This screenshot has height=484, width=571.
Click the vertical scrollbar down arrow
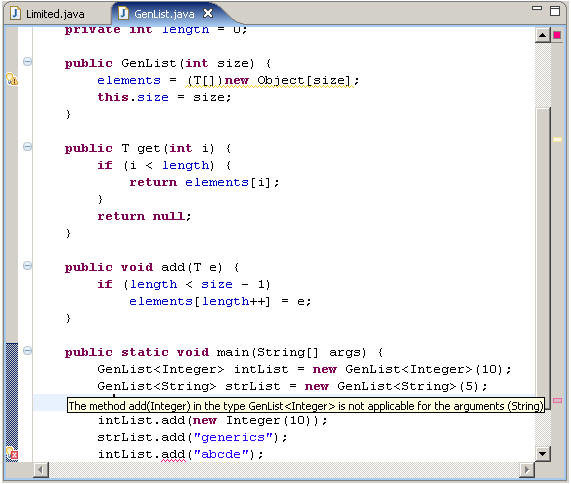[x=542, y=454]
